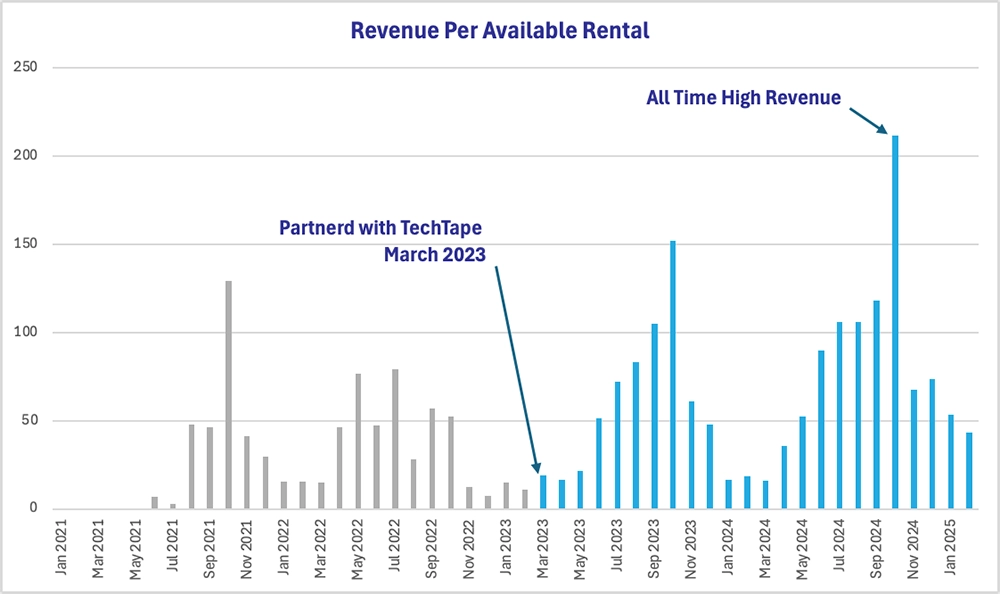Select the gray bar for Oct 2021
This screenshot has height=594, width=1000.
coord(228,400)
